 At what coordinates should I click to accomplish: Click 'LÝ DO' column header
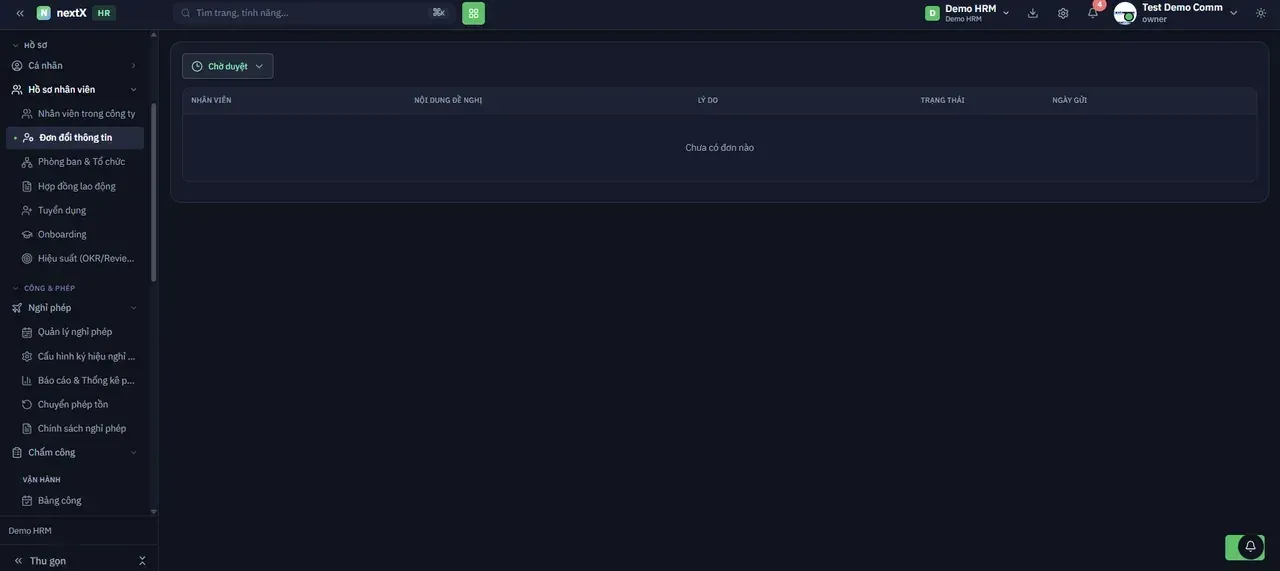click(x=708, y=100)
